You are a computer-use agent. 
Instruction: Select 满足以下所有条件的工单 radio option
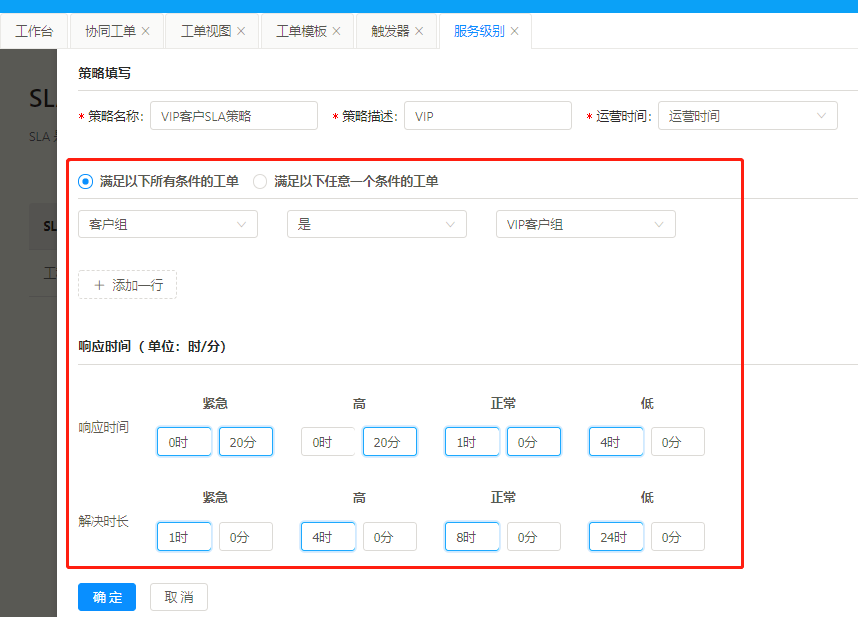[86, 181]
